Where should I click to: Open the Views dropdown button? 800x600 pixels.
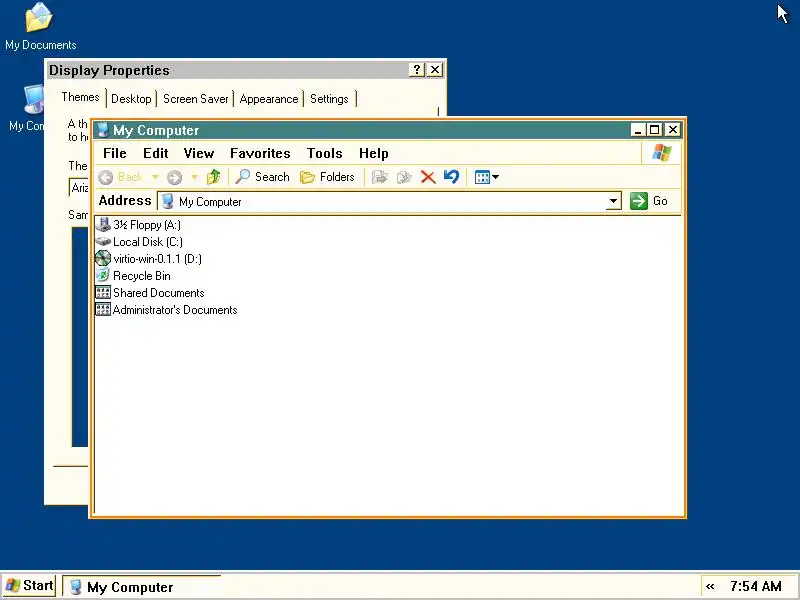coord(486,177)
